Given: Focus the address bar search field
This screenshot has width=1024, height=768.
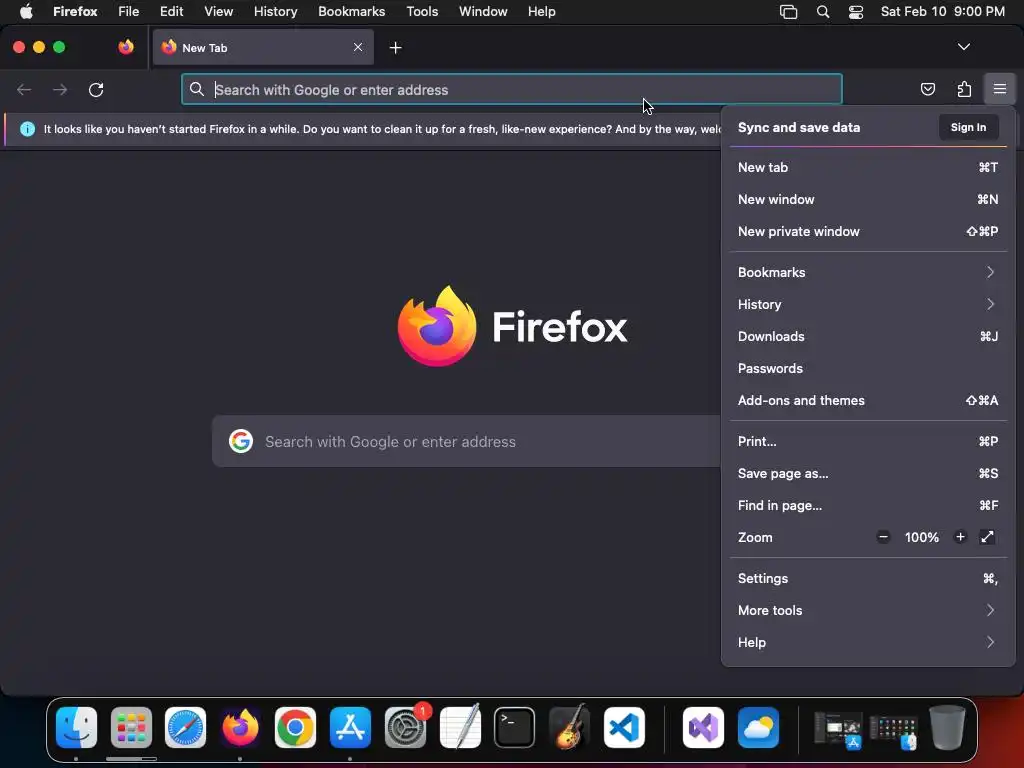Looking at the screenshot, I should 511,89.
